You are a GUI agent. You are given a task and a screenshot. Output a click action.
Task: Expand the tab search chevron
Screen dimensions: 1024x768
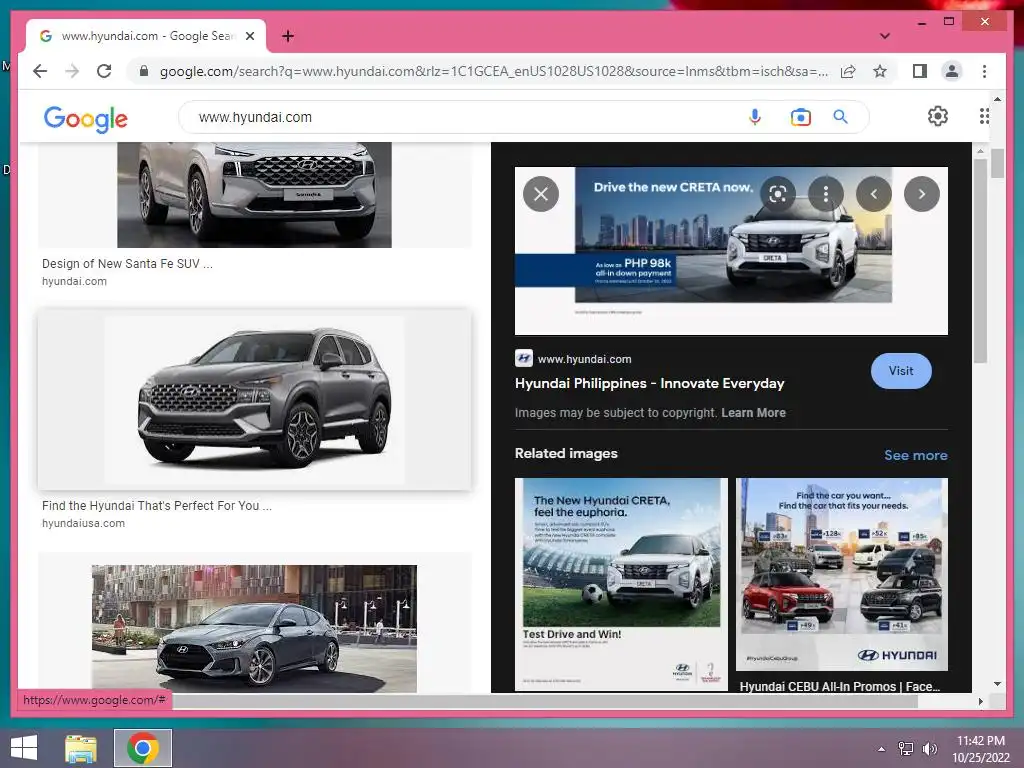tap(884, 36)
